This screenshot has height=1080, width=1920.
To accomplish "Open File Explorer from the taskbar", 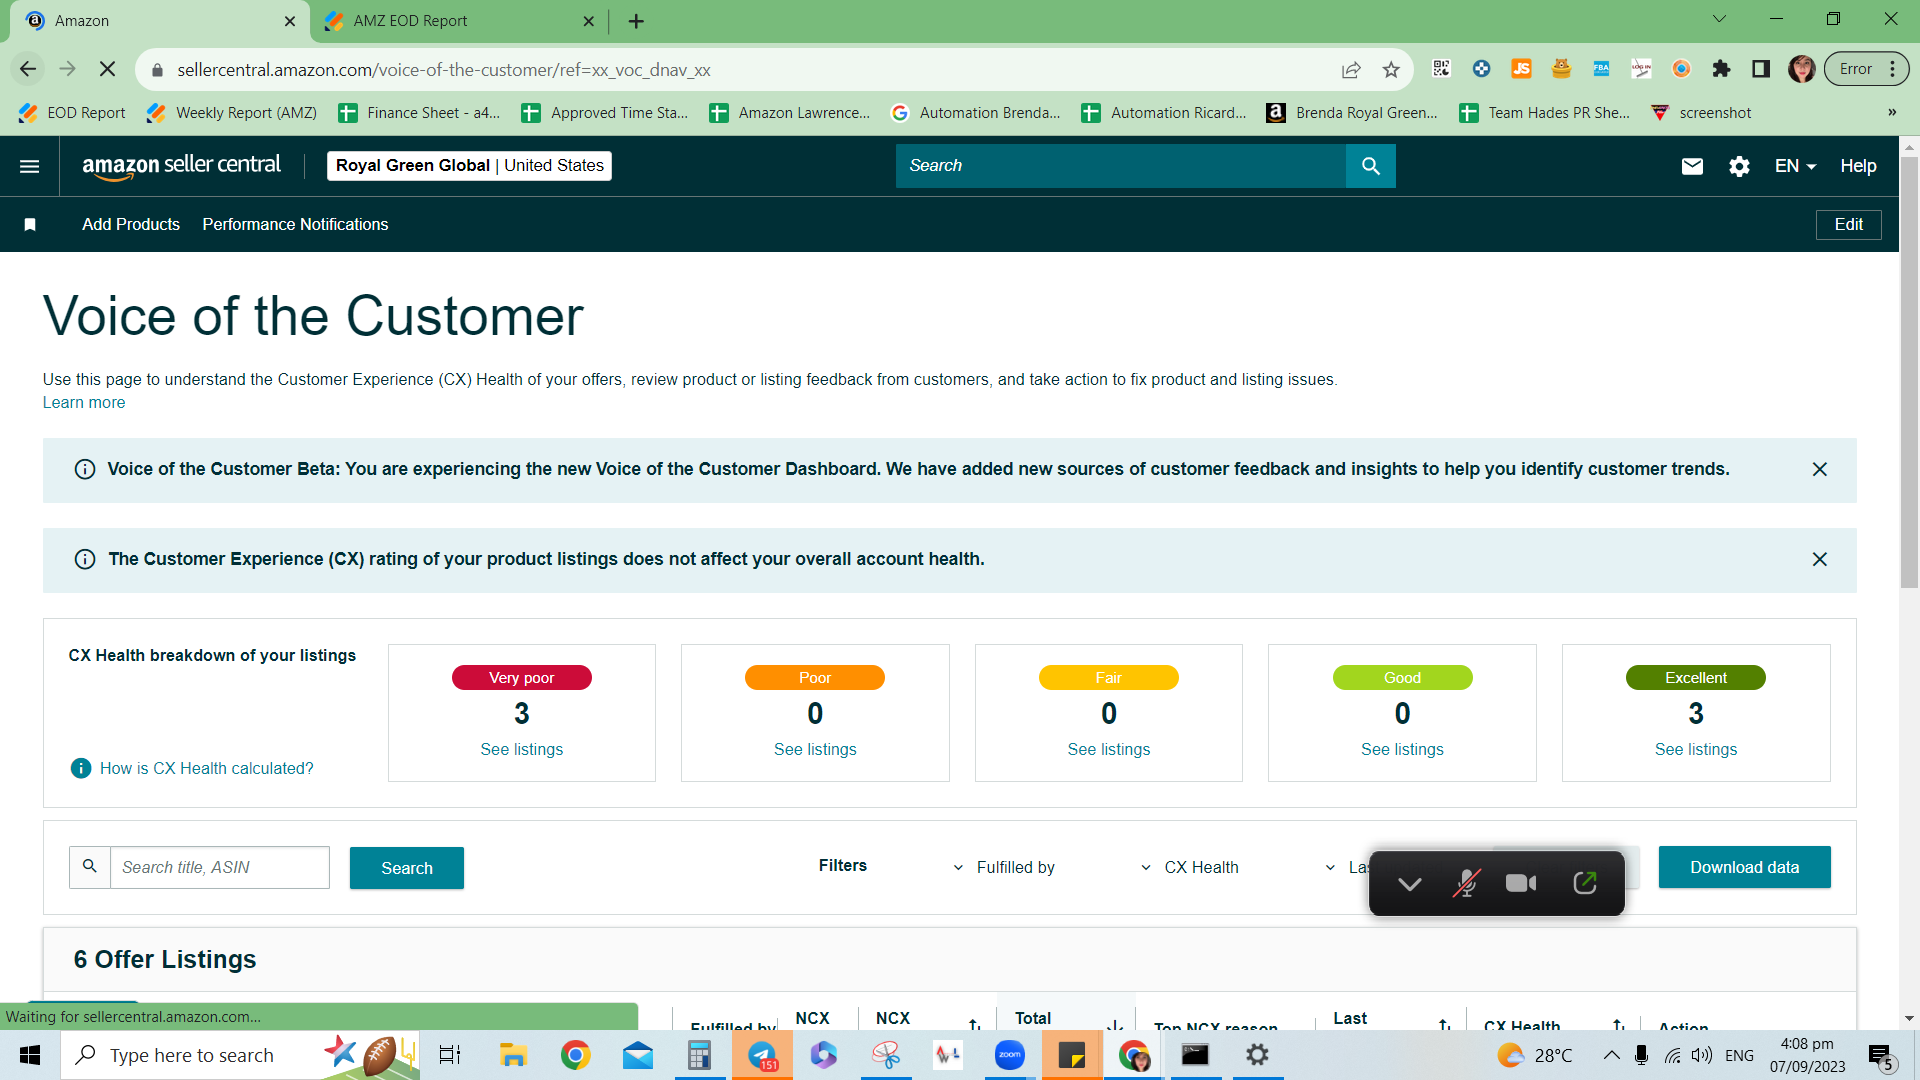I will (513, 1055).
